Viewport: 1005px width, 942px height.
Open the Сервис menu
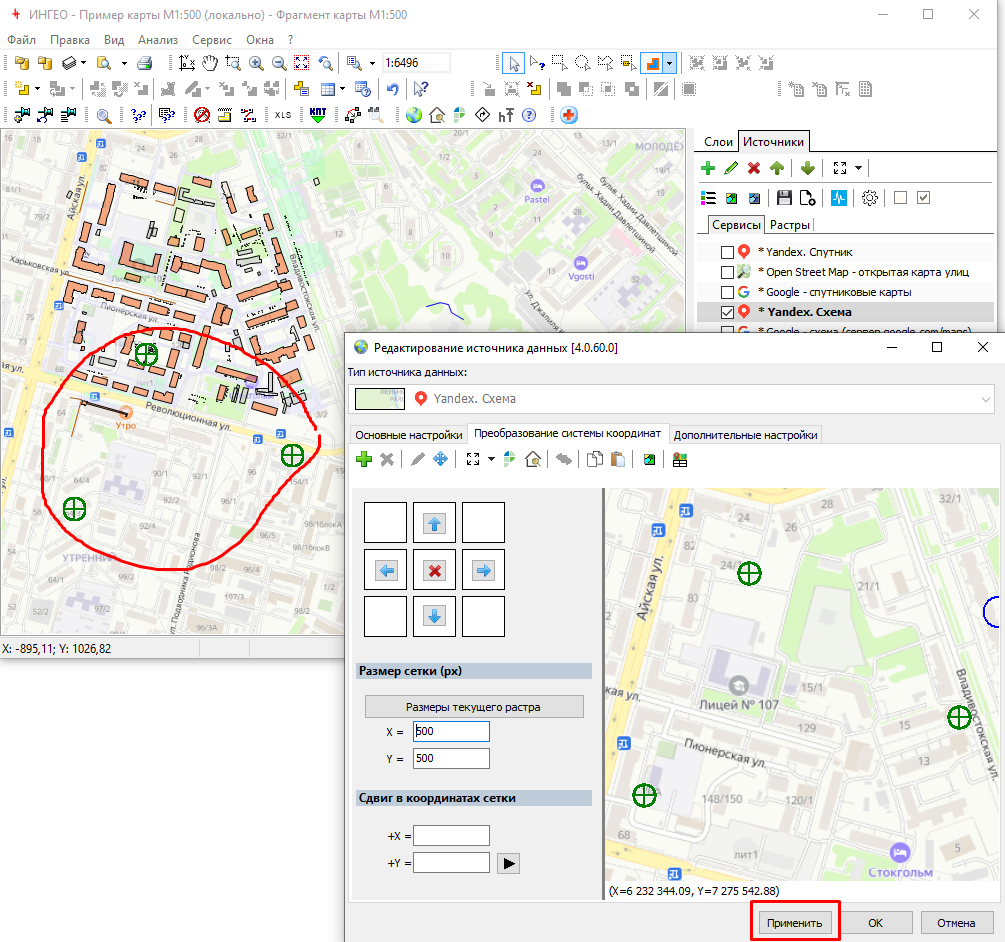(212, 40)
